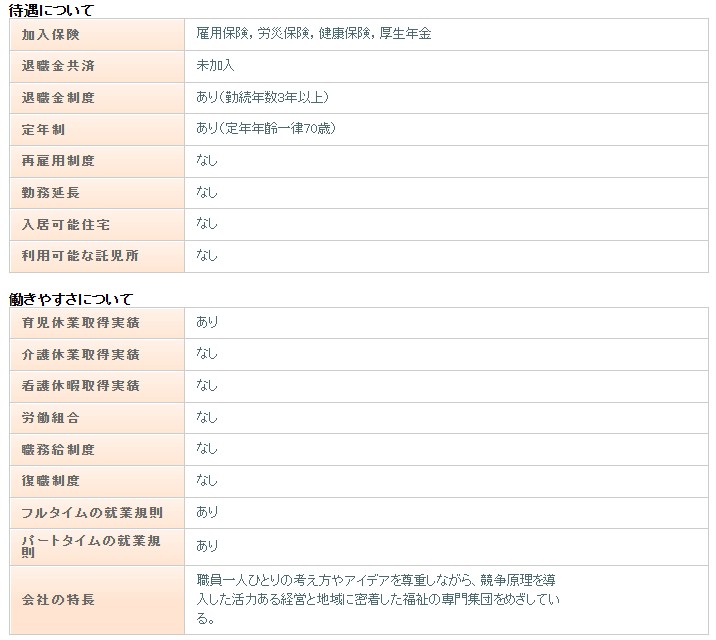Click the フルタイムの就業規則 label cell

[x=92, y=513]
